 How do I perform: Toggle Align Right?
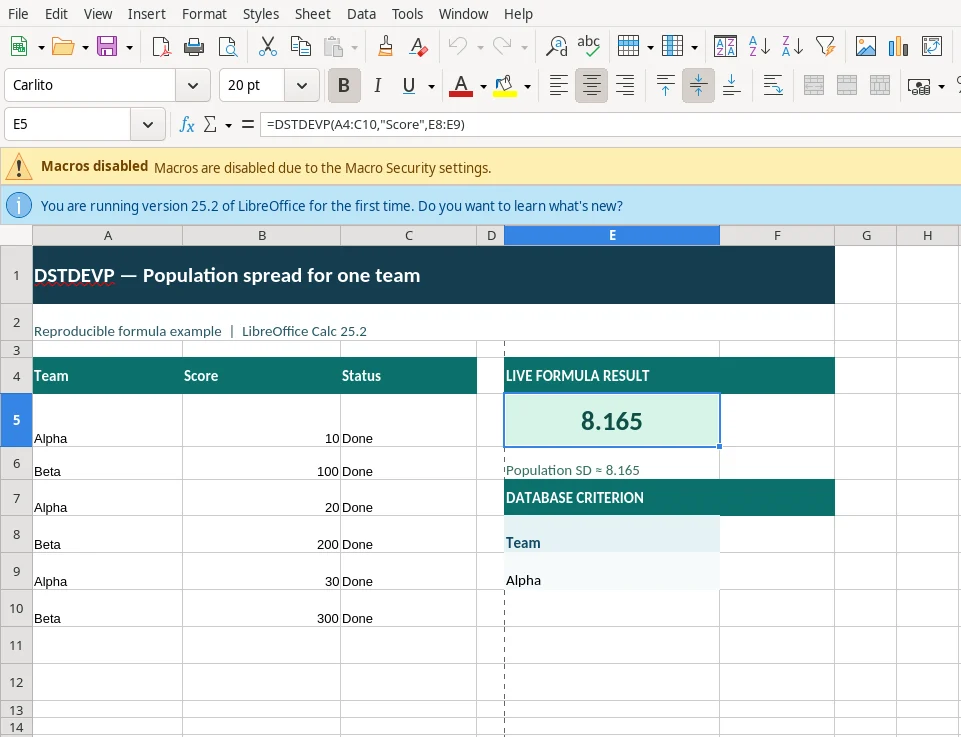click(x=625, y=85)
